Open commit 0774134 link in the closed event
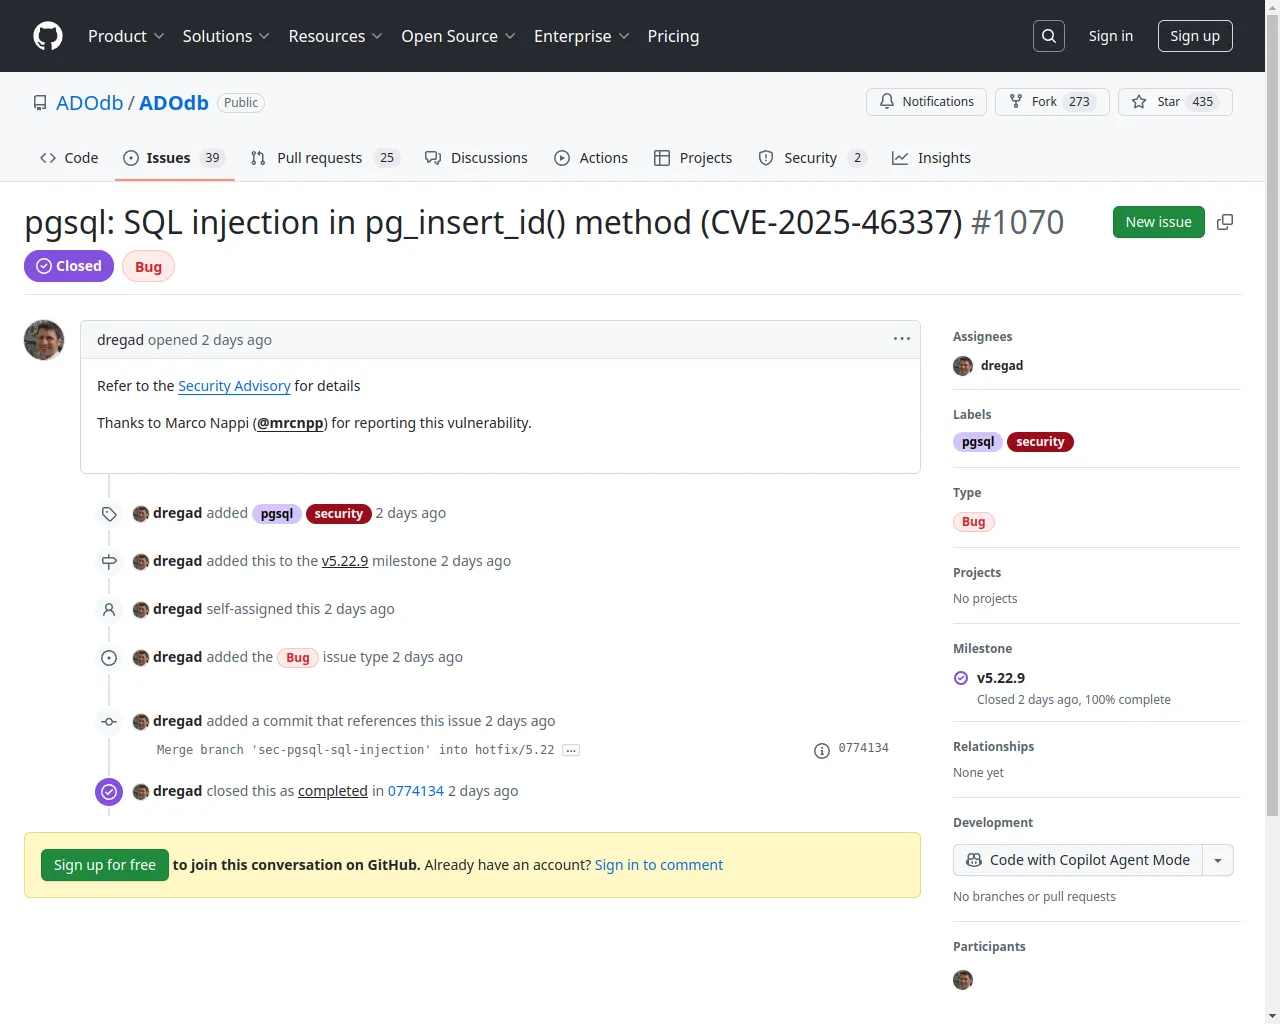The image size is (1280, 1024). (416, 791)
